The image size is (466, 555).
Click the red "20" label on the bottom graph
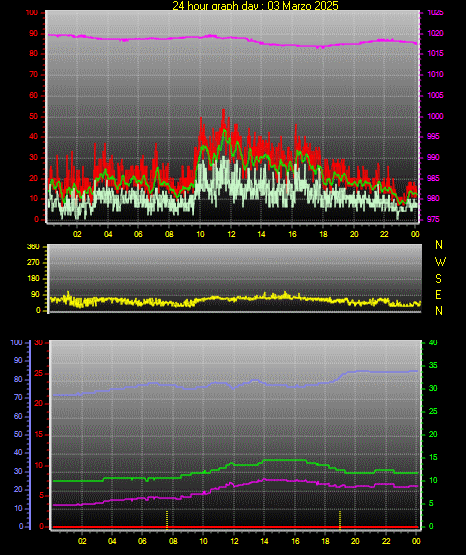(x=39, y=404)
